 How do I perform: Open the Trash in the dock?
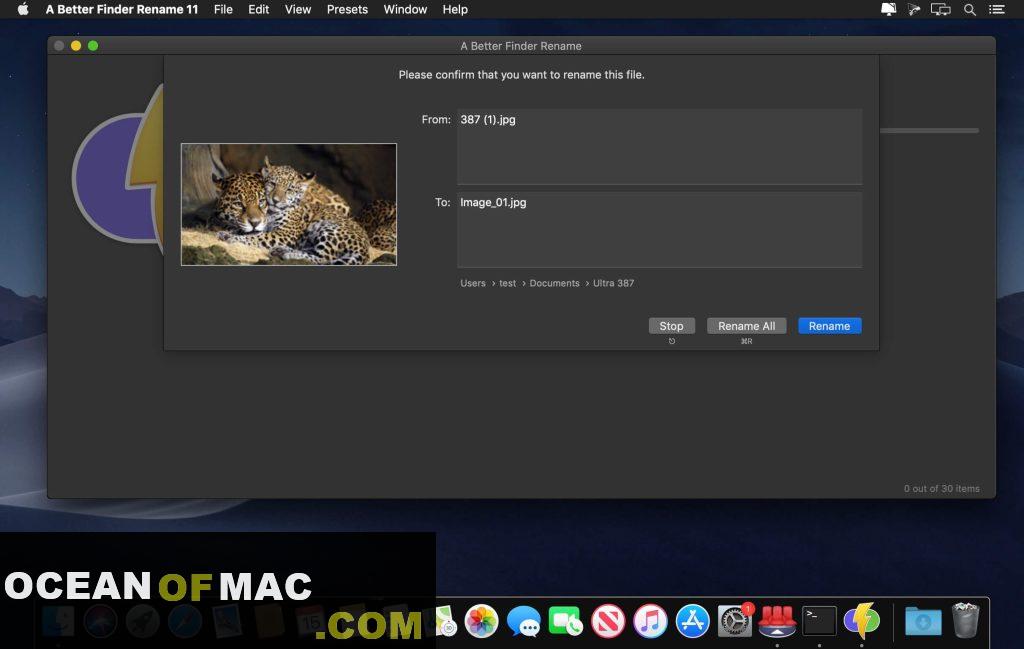[x=965, y=620]
